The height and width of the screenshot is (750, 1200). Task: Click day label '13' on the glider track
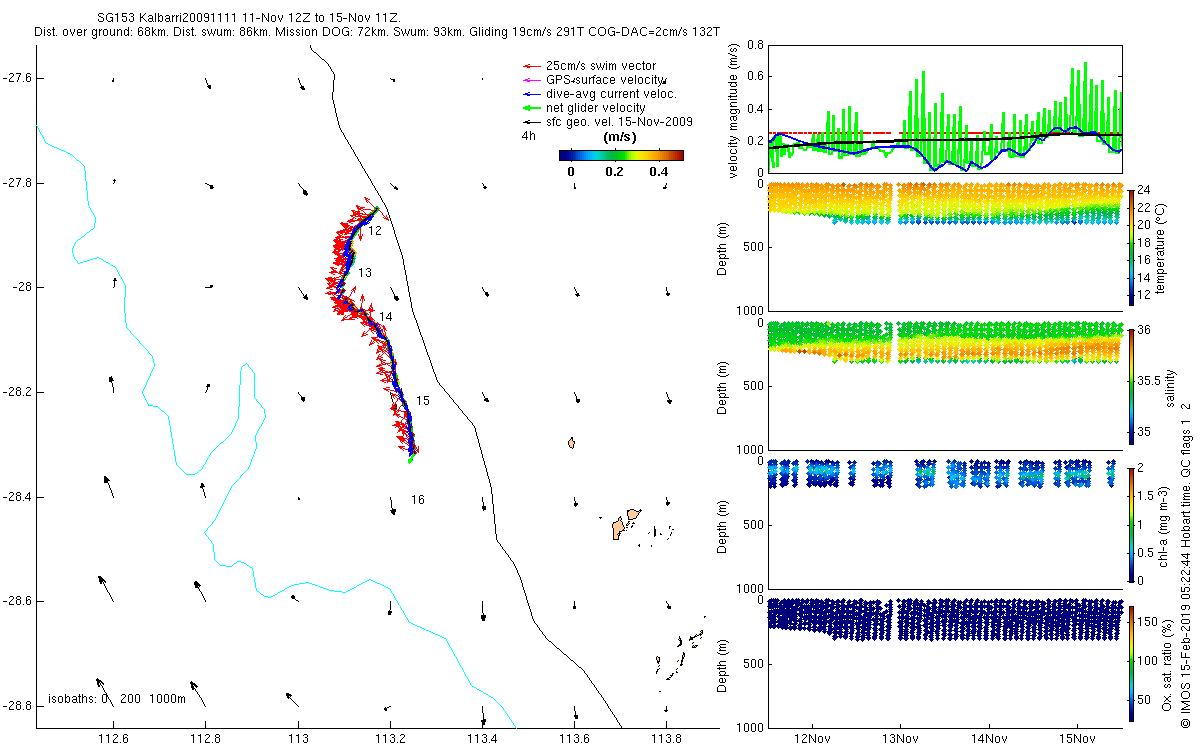(365, 273)
